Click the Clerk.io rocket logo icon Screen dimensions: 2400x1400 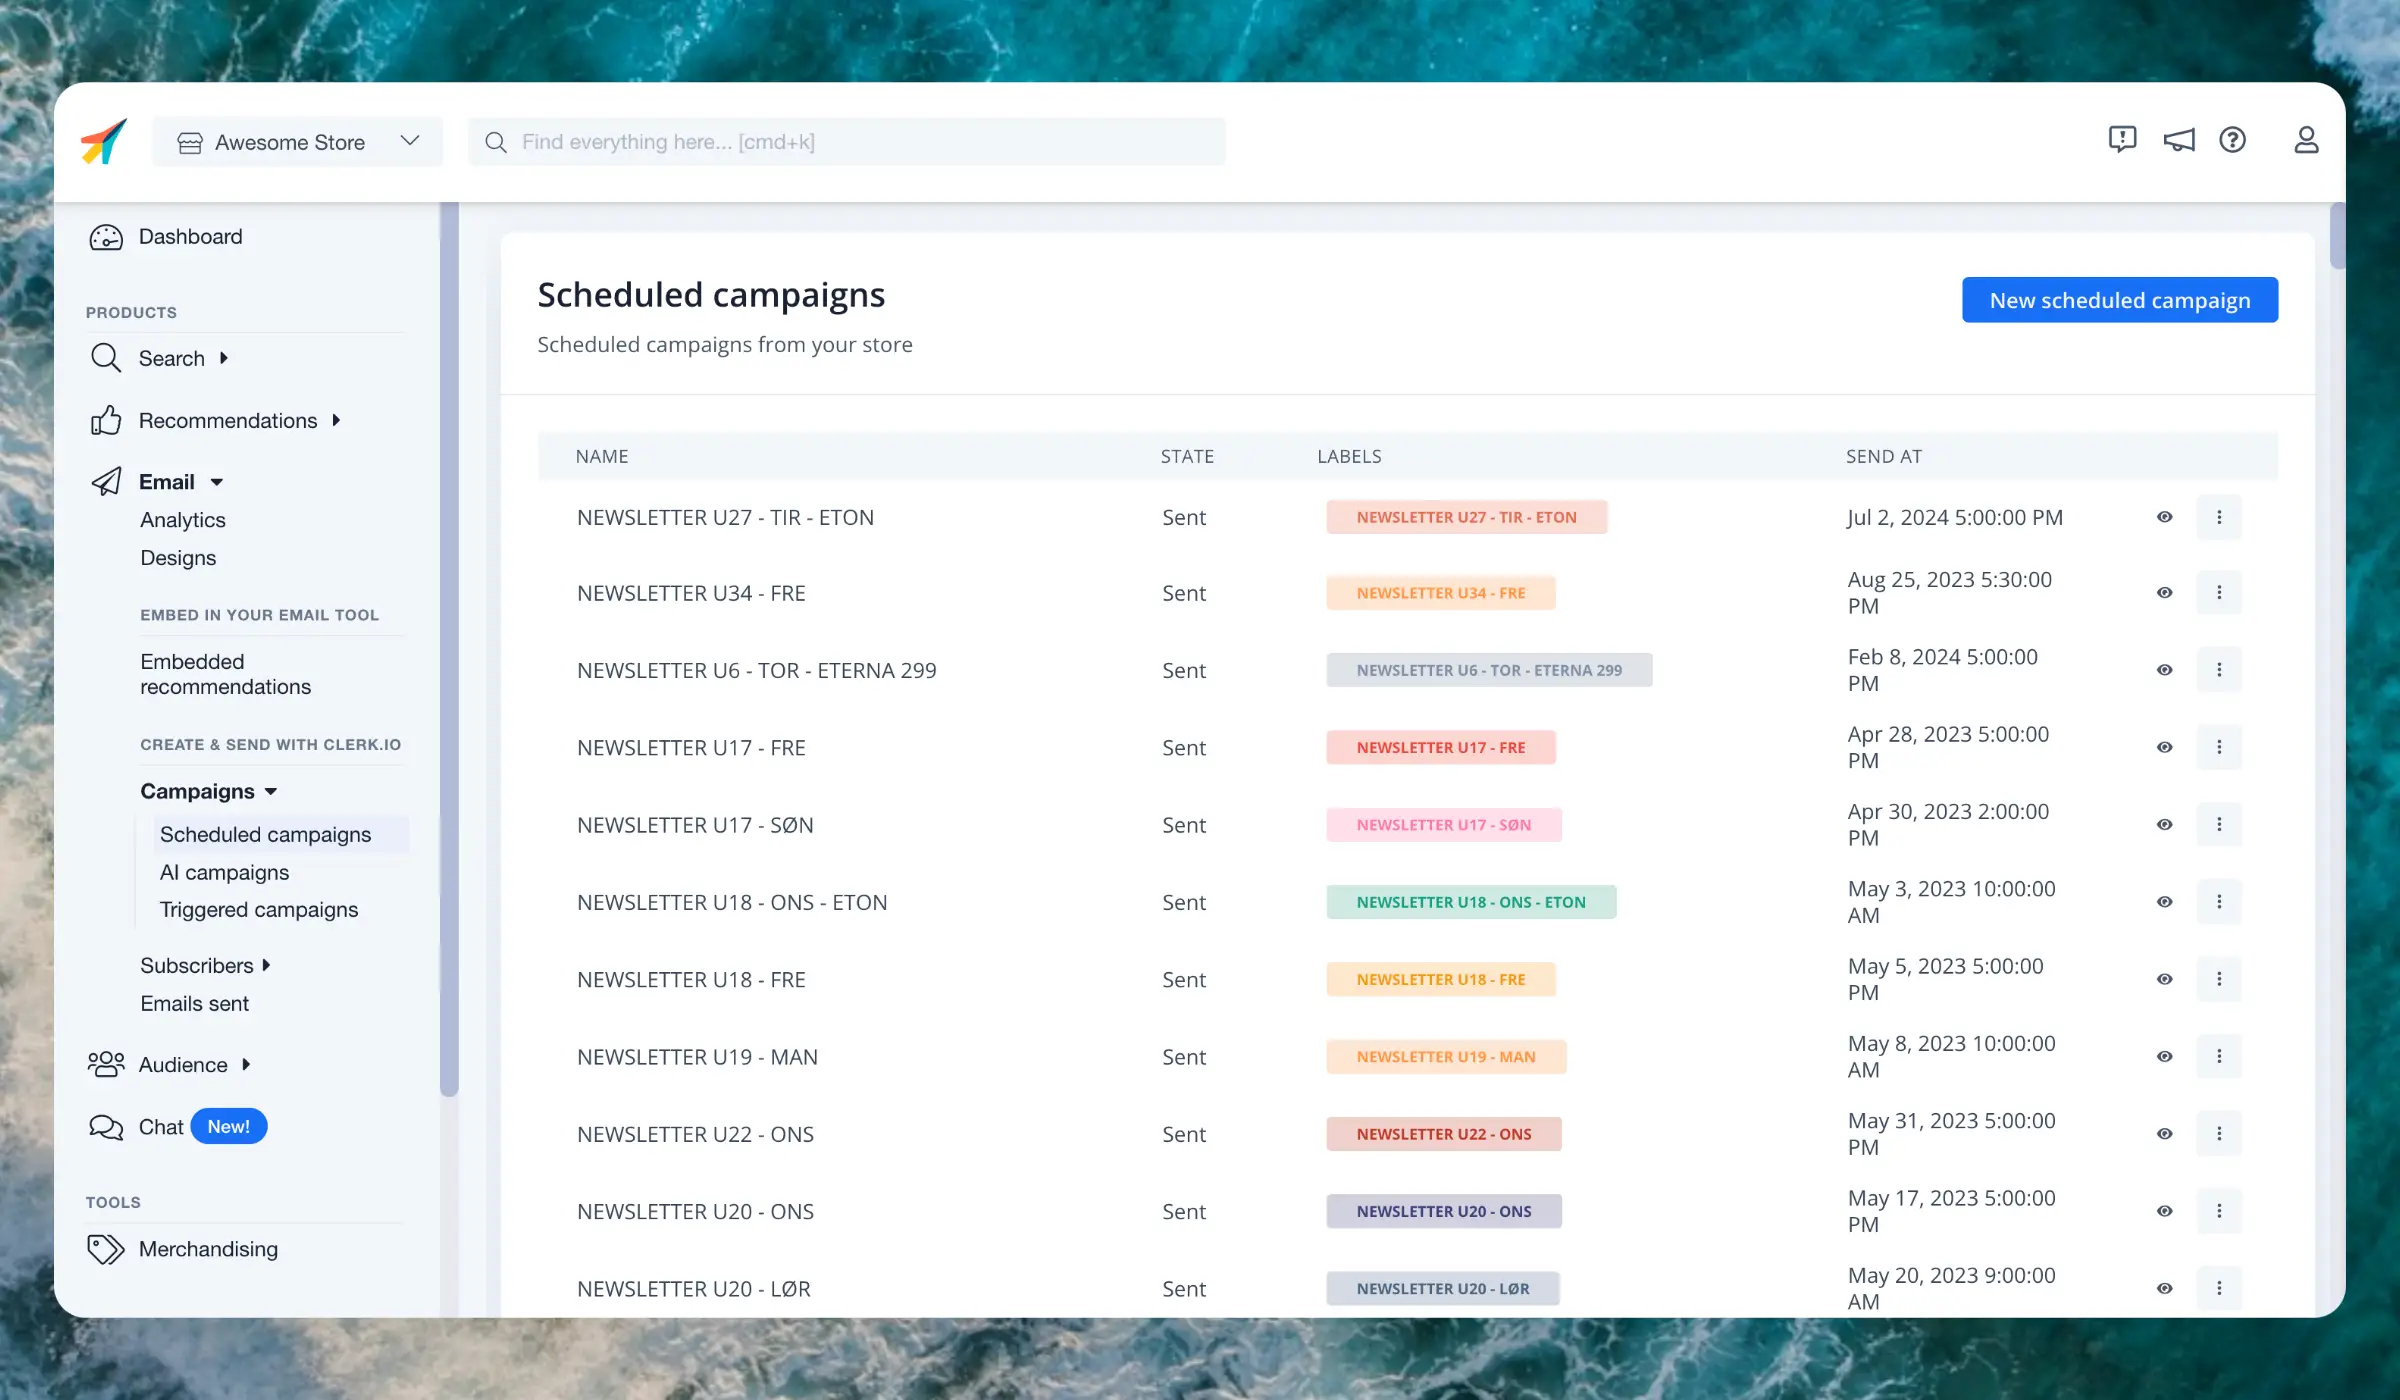103,142
